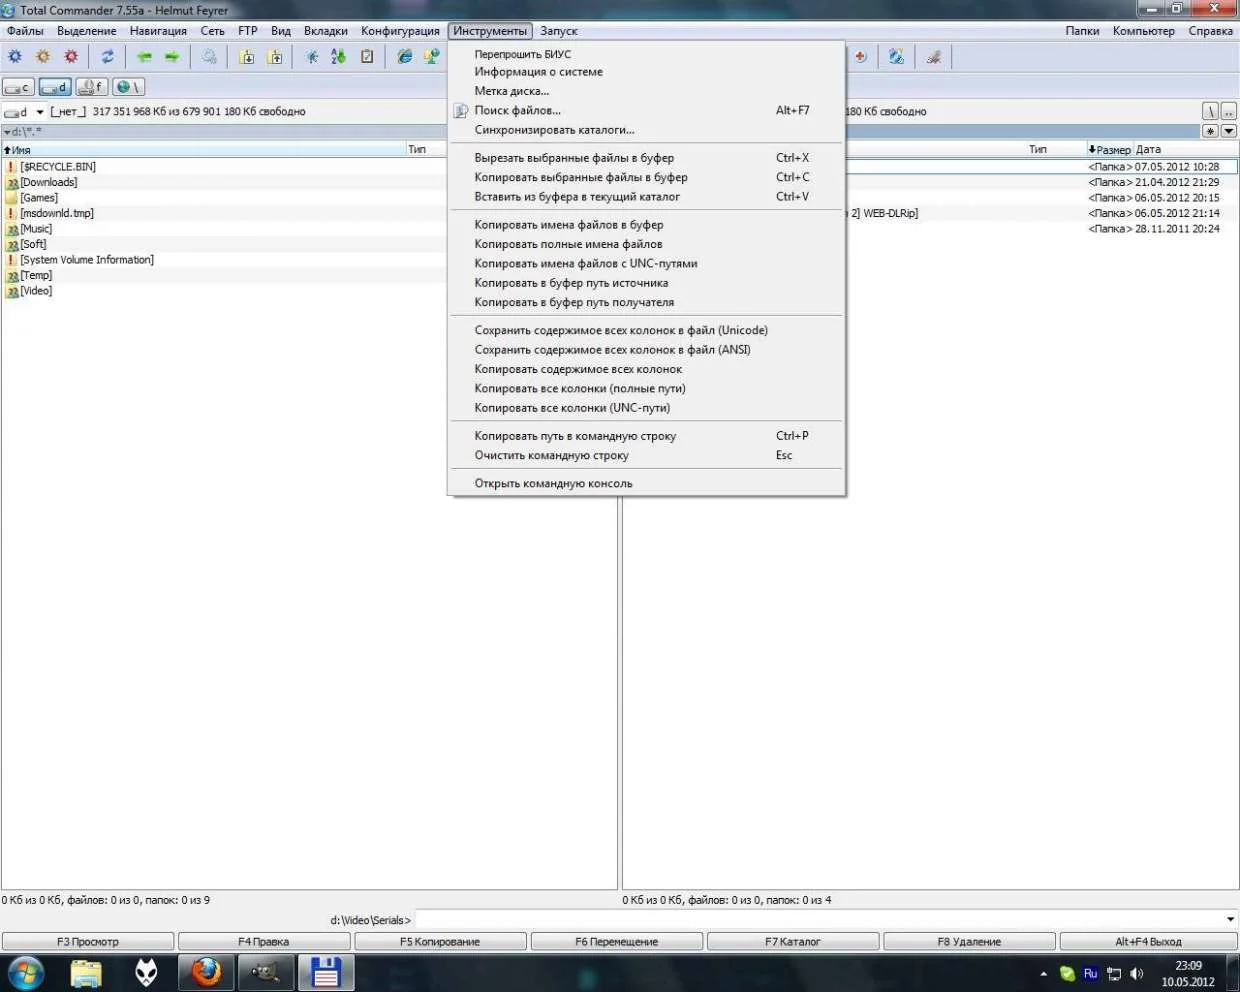The width and height of the screenshot is (1240, 992).
Task: Click the A-Z sort toolbar icon
Action: [339, 57]
